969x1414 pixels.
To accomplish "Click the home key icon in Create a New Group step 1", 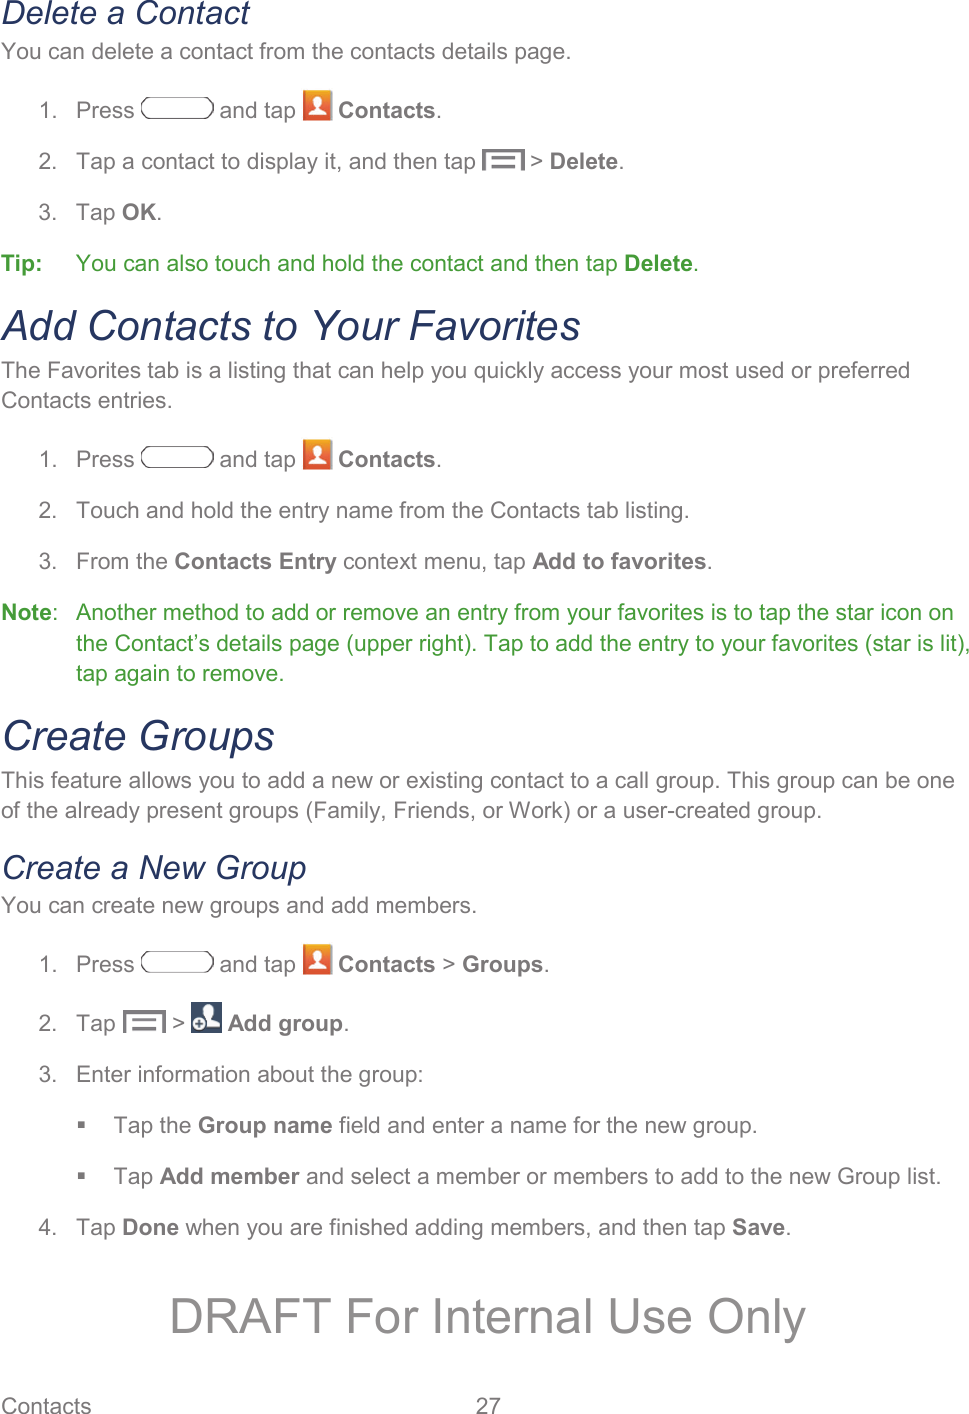I will [x=177, y=962].
